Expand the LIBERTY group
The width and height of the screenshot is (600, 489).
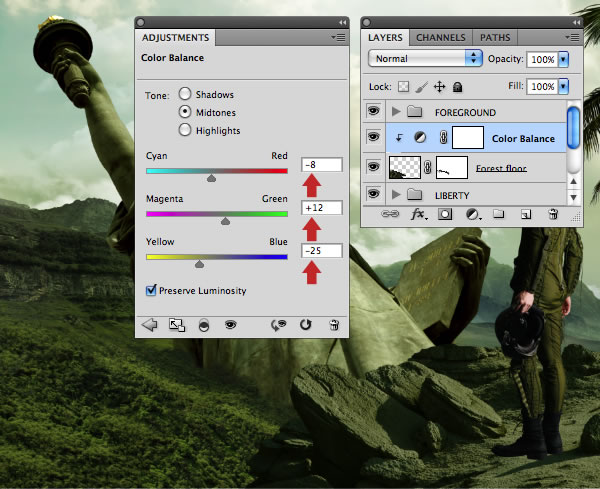(x=396, y=195)
